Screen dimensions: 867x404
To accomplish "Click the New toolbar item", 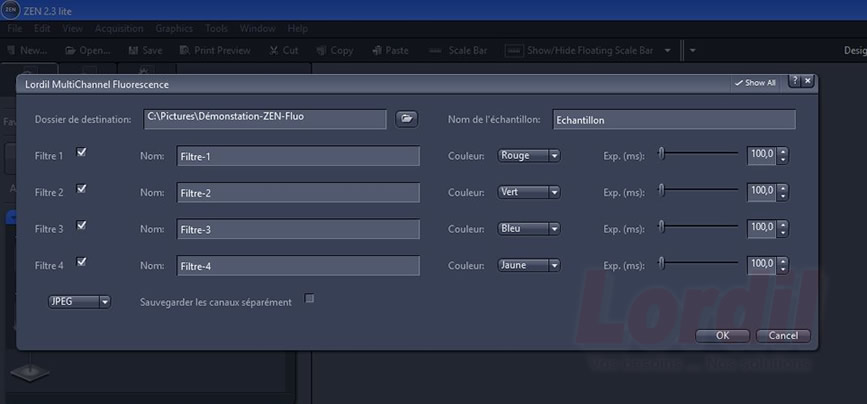I will [x=27, y=50].
